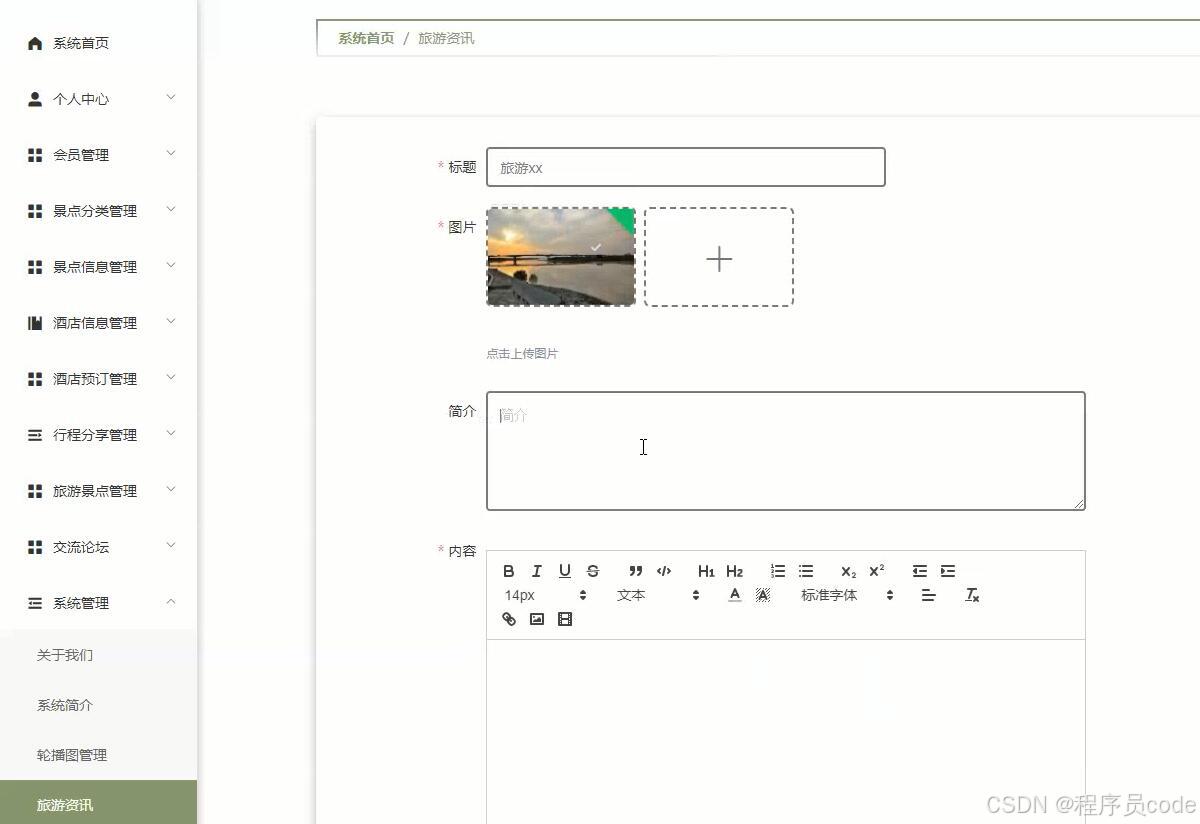Open 轮播图管理 in the sidebar
Screen dimensions: 1200x824
coord(71,754)
